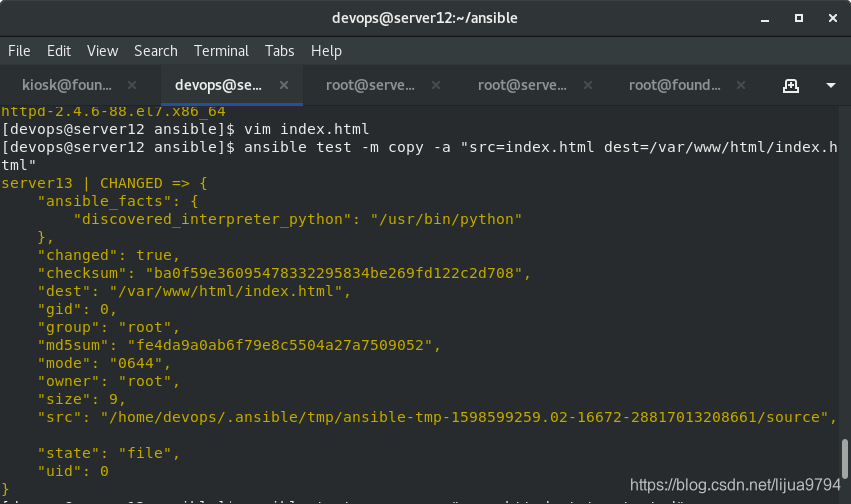Close the terminal window
This screenshot has width=851, height=504.
click(x=833, y=18)
